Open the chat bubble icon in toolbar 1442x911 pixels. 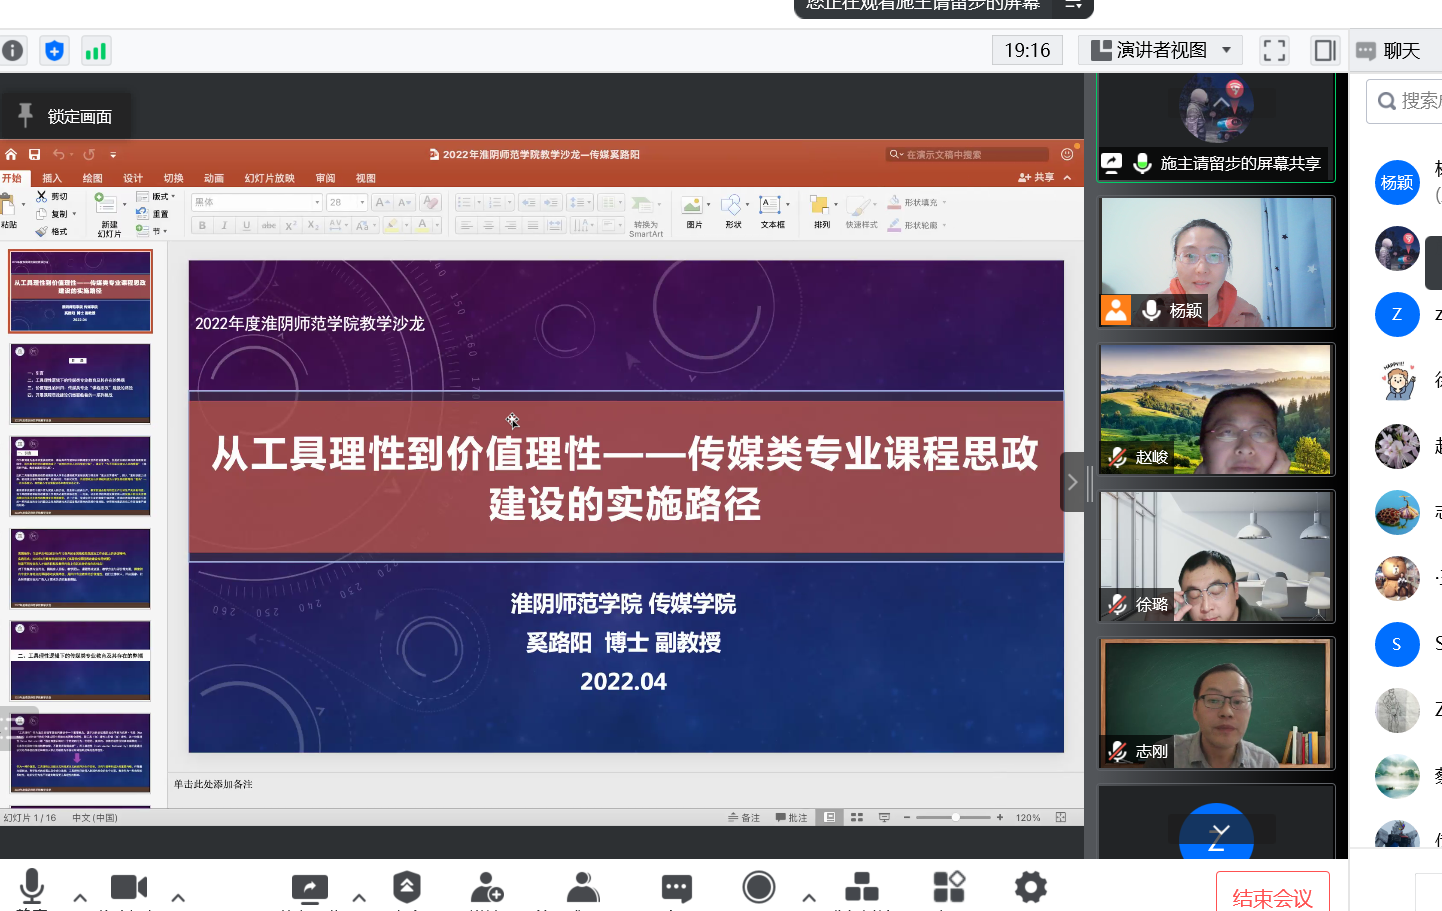(677, 887)
